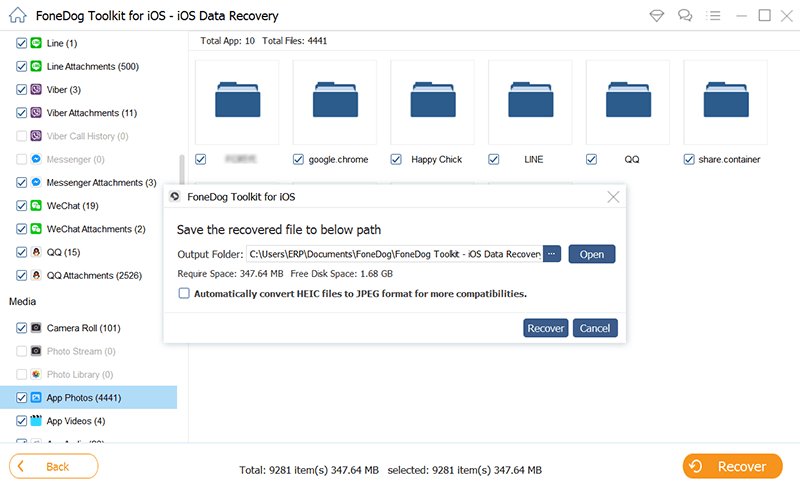800x489 pixels.
Task: Uncheck the Viber Attachments (11) checkbox
Action: pyautogui.click(x=21, y=113)
